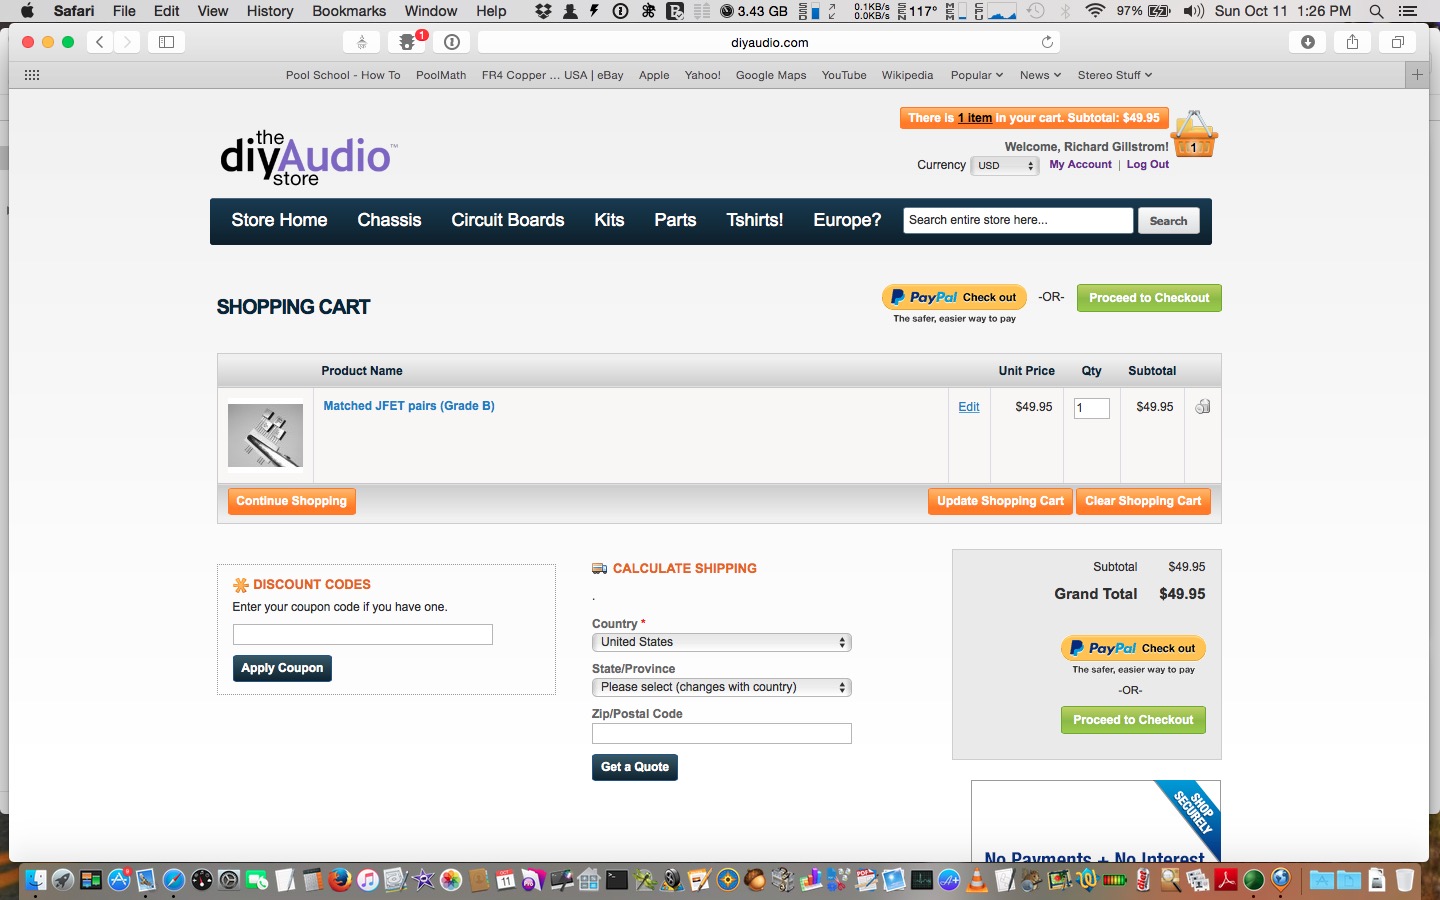Screen dimensions: 1440x900
Task: Open the Safari menu
Action: [74, 11]
